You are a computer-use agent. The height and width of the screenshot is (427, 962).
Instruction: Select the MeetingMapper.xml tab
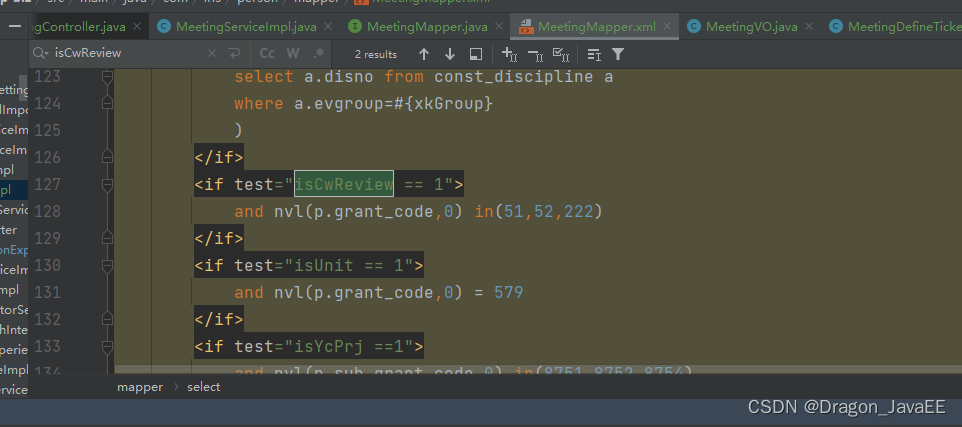coord(596,26)
